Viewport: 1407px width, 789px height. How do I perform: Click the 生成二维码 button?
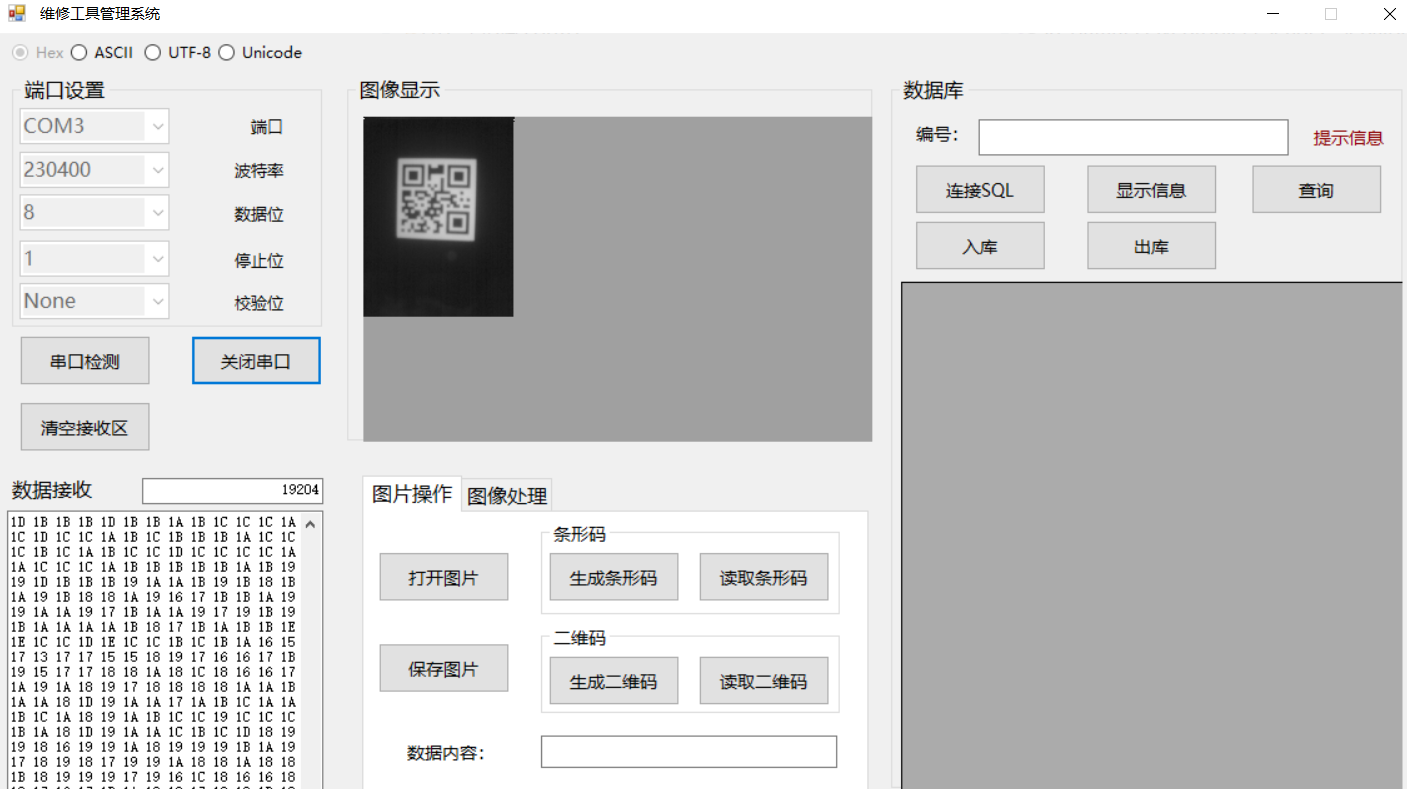[614, 681]
